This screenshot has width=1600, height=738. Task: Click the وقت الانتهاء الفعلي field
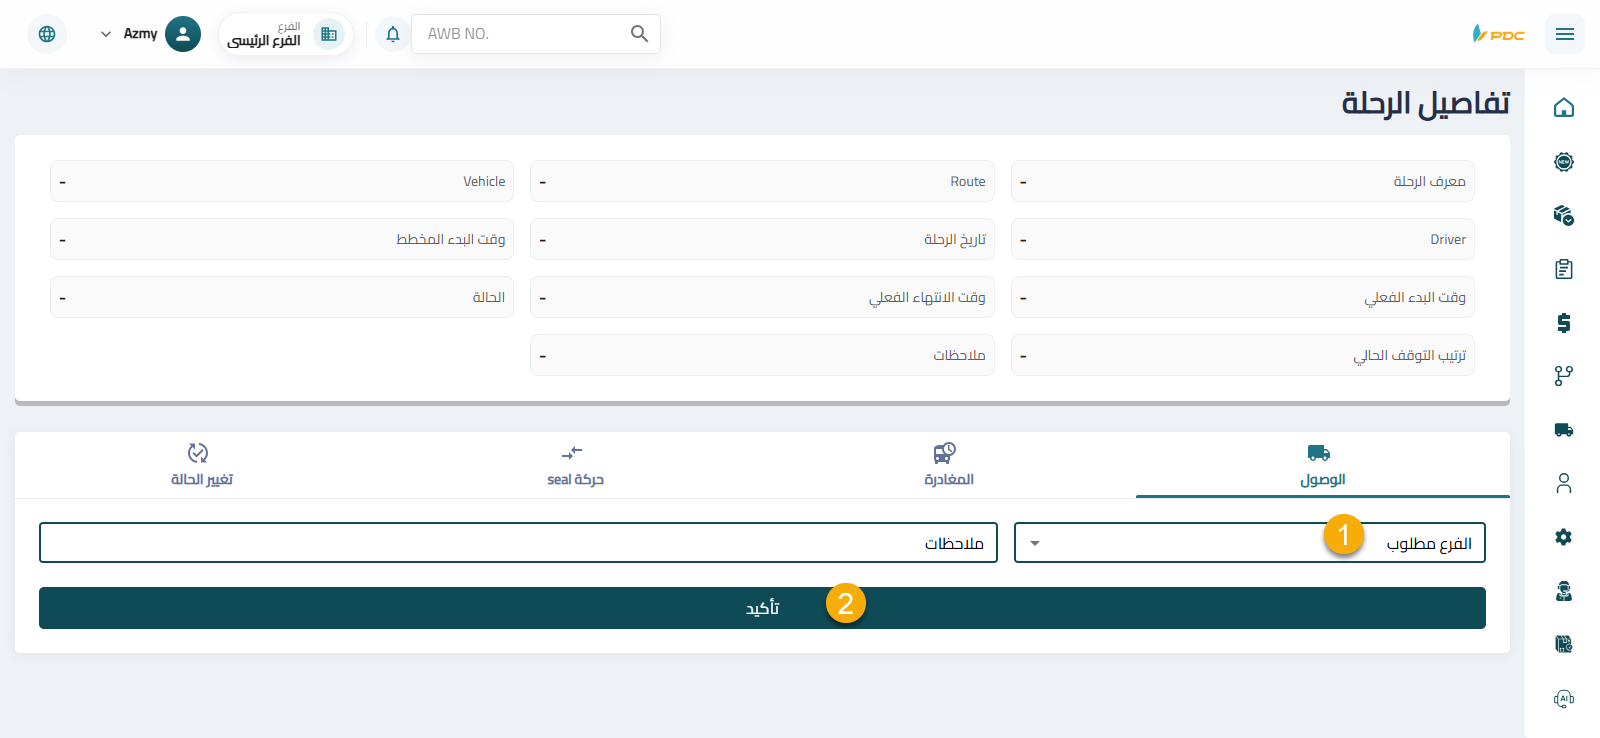coord(762,297)
